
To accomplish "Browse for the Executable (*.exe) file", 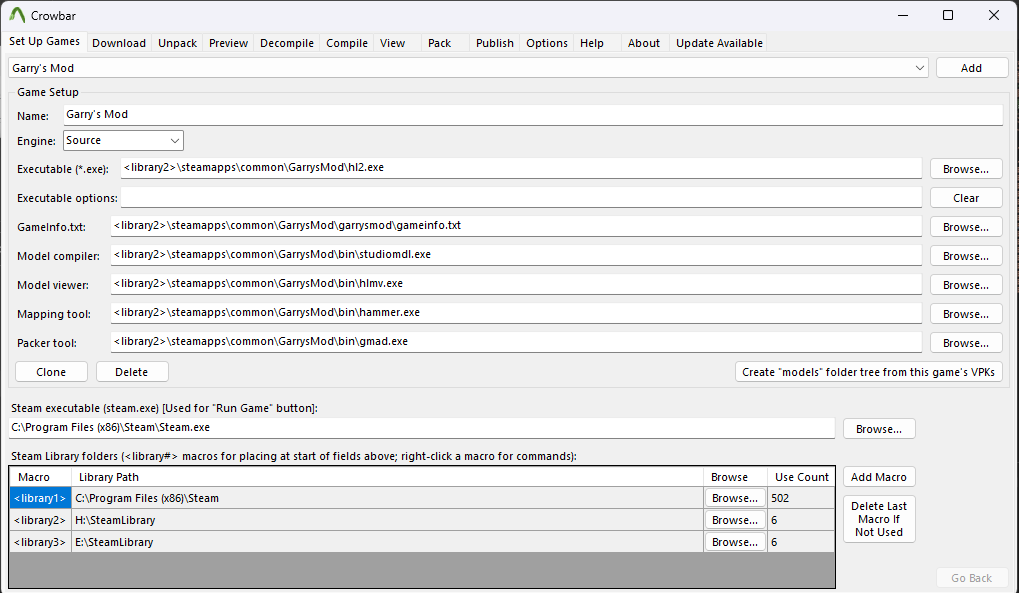I will click(966, 169).
